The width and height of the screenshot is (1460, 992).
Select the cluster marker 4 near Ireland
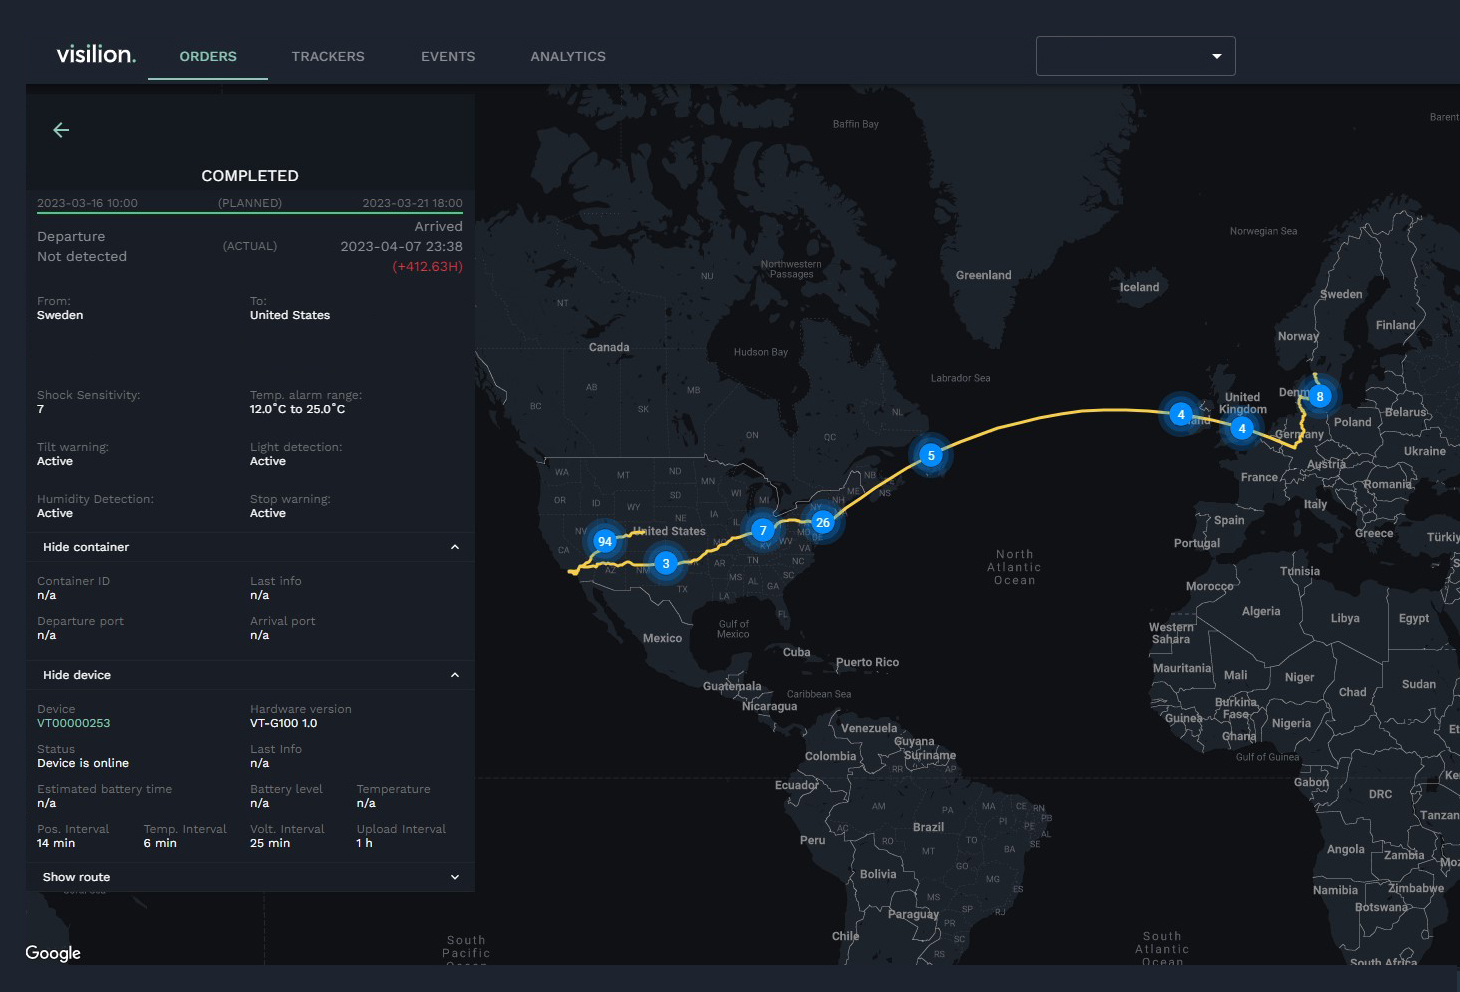[1181, 414]
